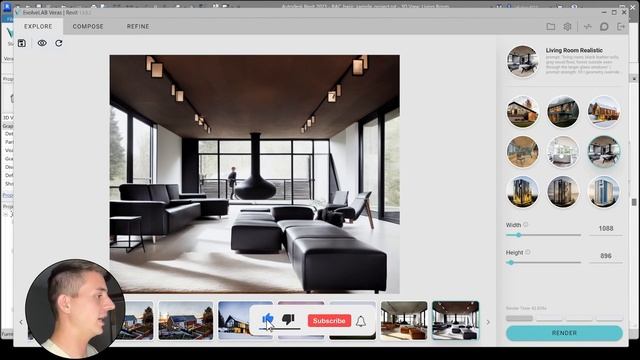Click the first render quality segment bar

(x=519, y=318)
